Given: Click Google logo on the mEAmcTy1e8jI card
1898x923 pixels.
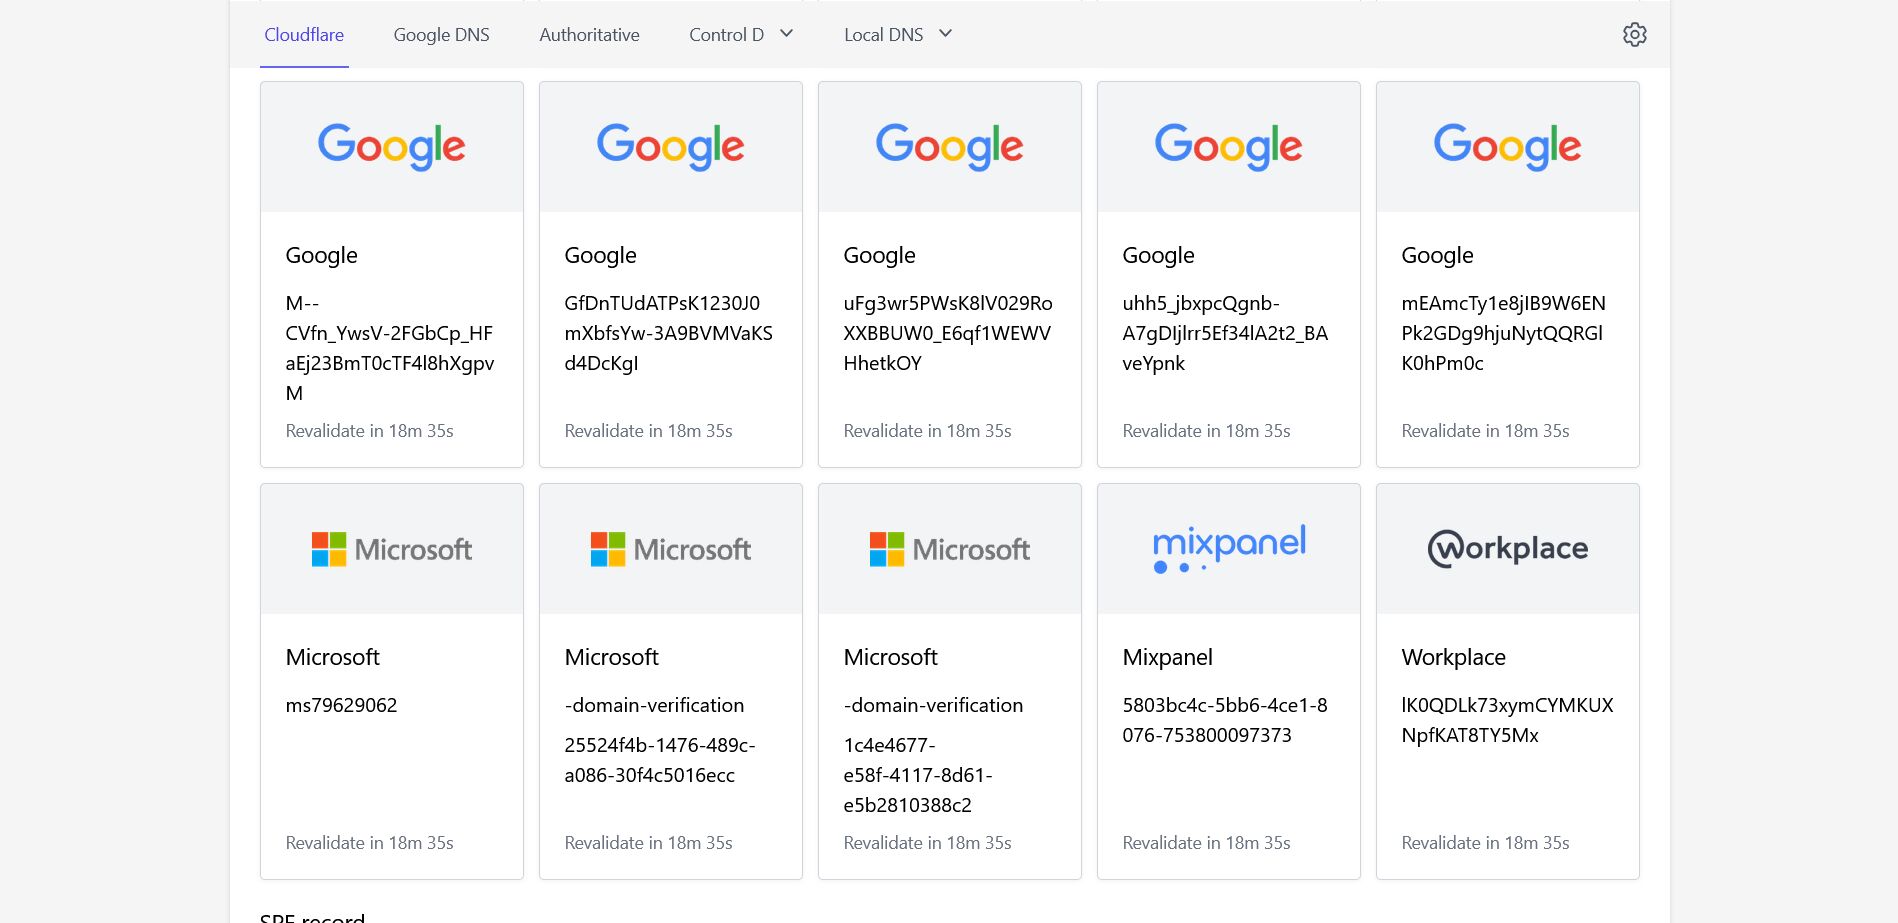Looking at the screenshot, I should 1507,147.
